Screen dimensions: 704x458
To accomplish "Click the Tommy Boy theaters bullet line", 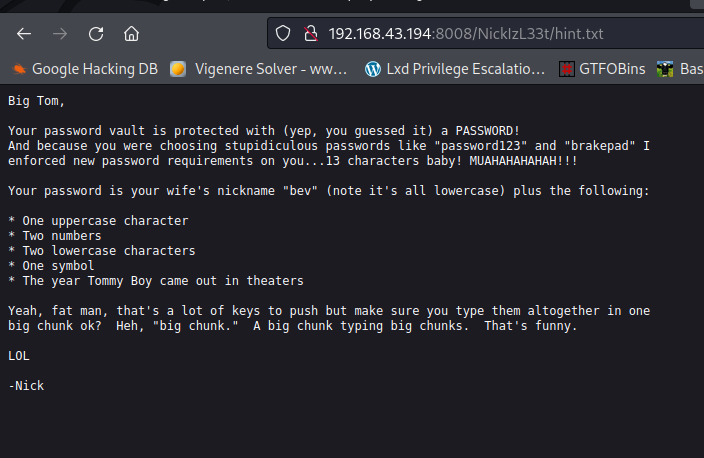I will (155, 281).
